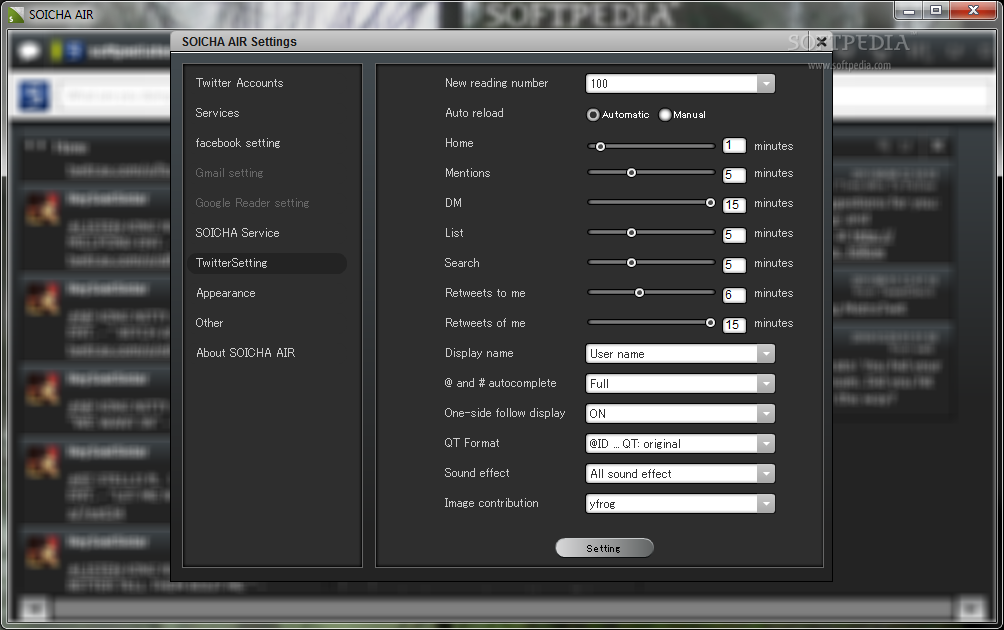
Task: Click the Search reload interval slider
Action: [x=651, y=262]
